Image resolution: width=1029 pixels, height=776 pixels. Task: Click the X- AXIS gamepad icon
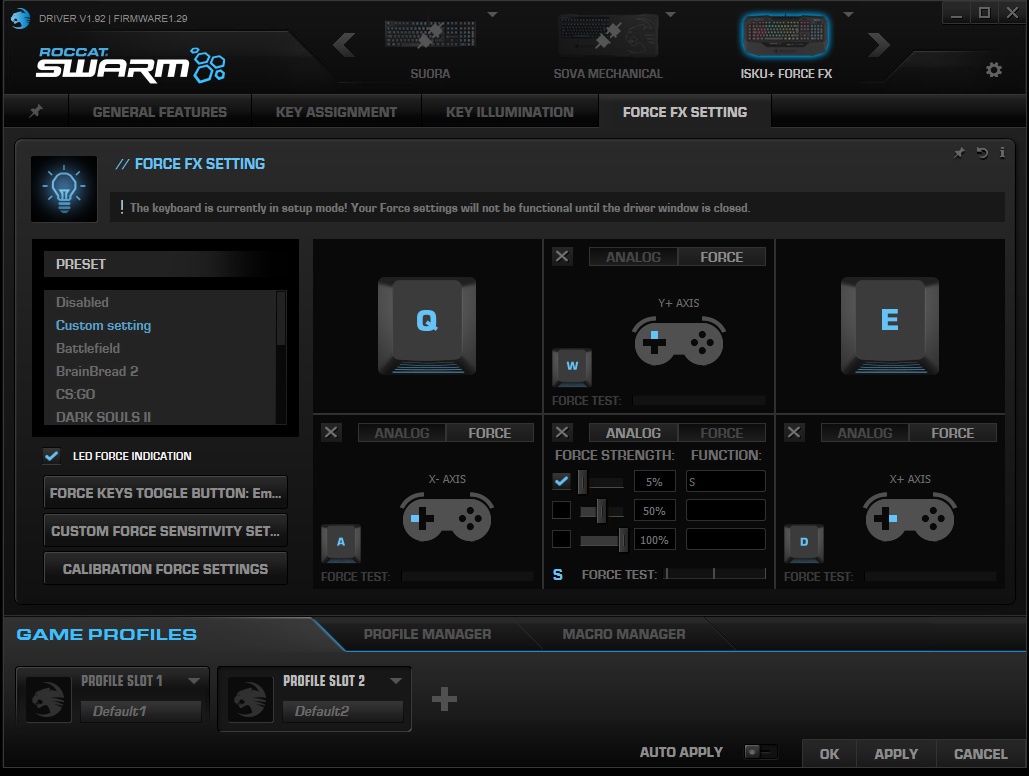click(448, 517)
